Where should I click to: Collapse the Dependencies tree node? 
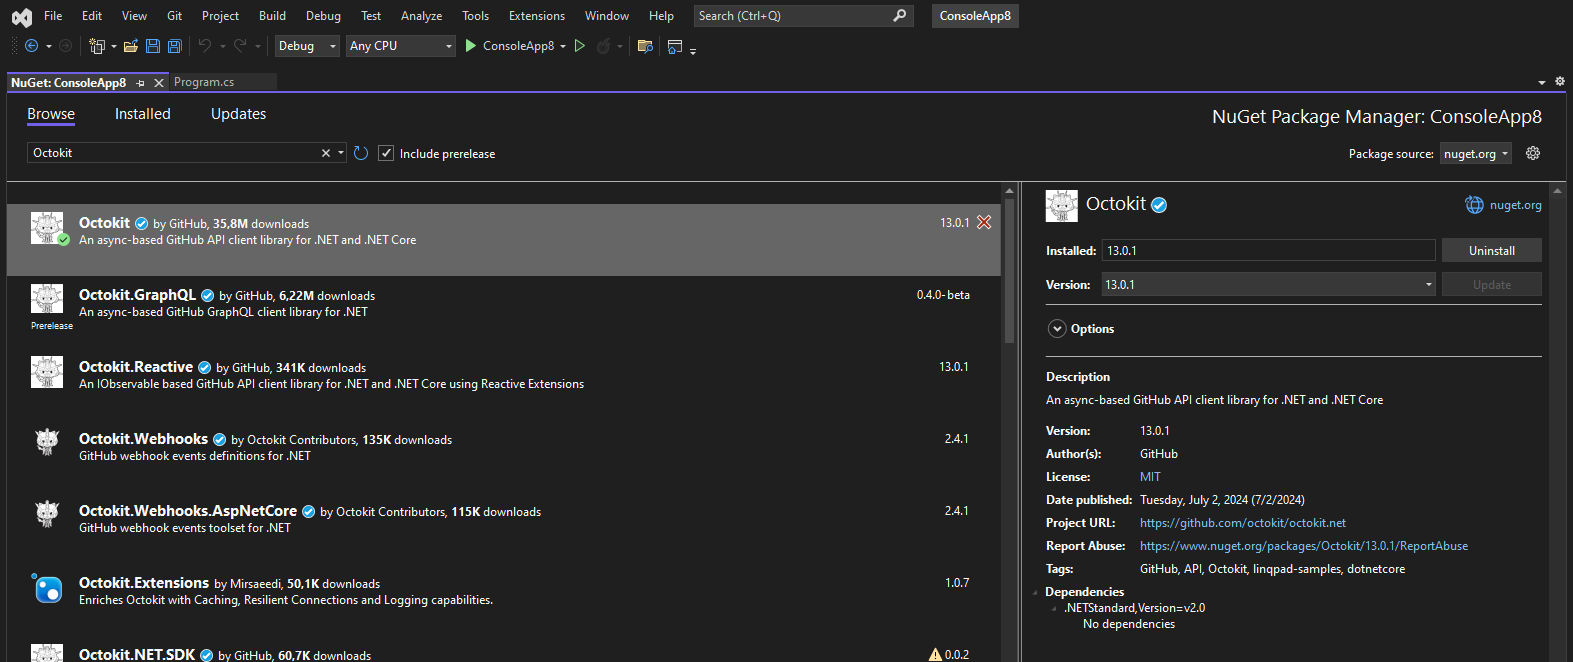[x=1035, y=592]
